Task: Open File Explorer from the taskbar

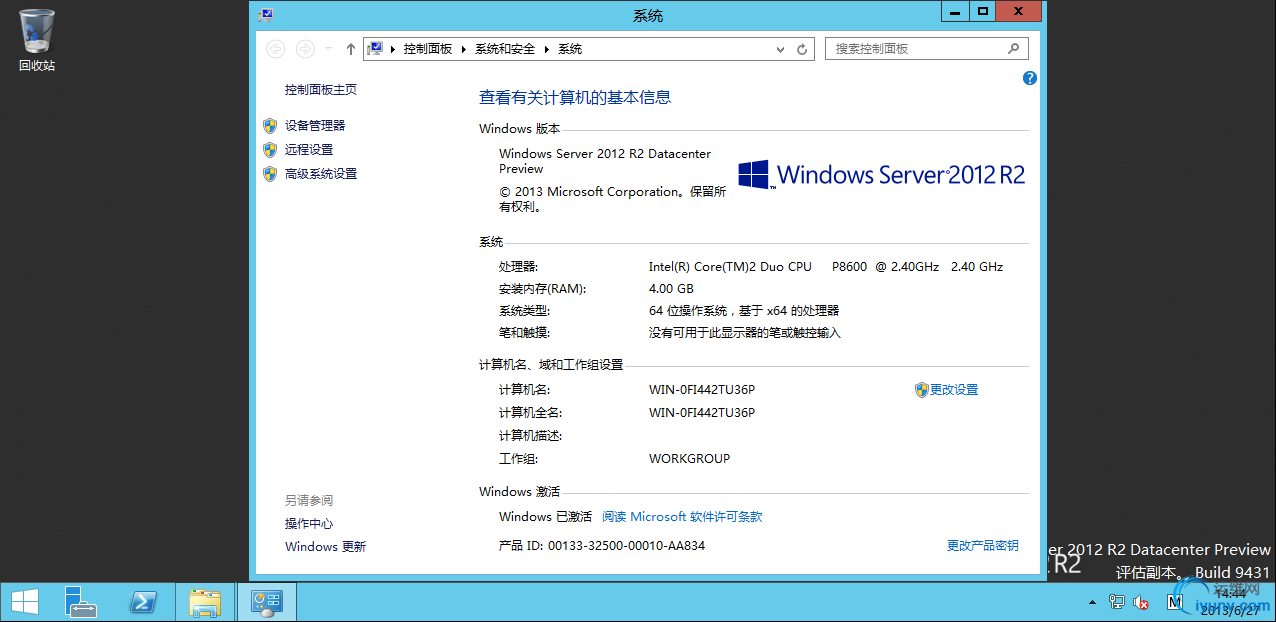Action: pos(205,602)
